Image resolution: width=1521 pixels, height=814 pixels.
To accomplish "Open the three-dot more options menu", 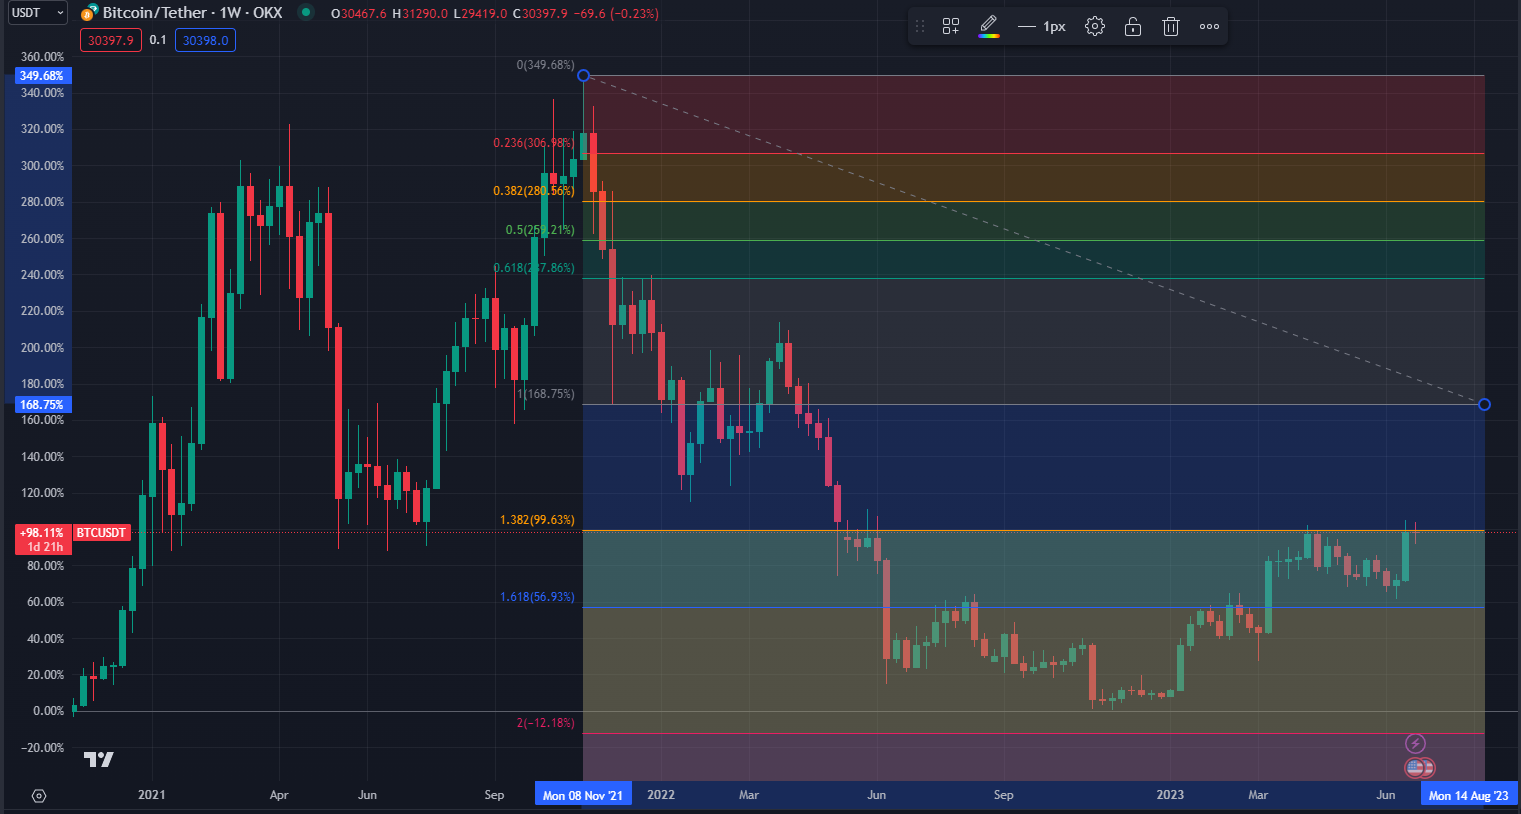I will point(1209,27).
